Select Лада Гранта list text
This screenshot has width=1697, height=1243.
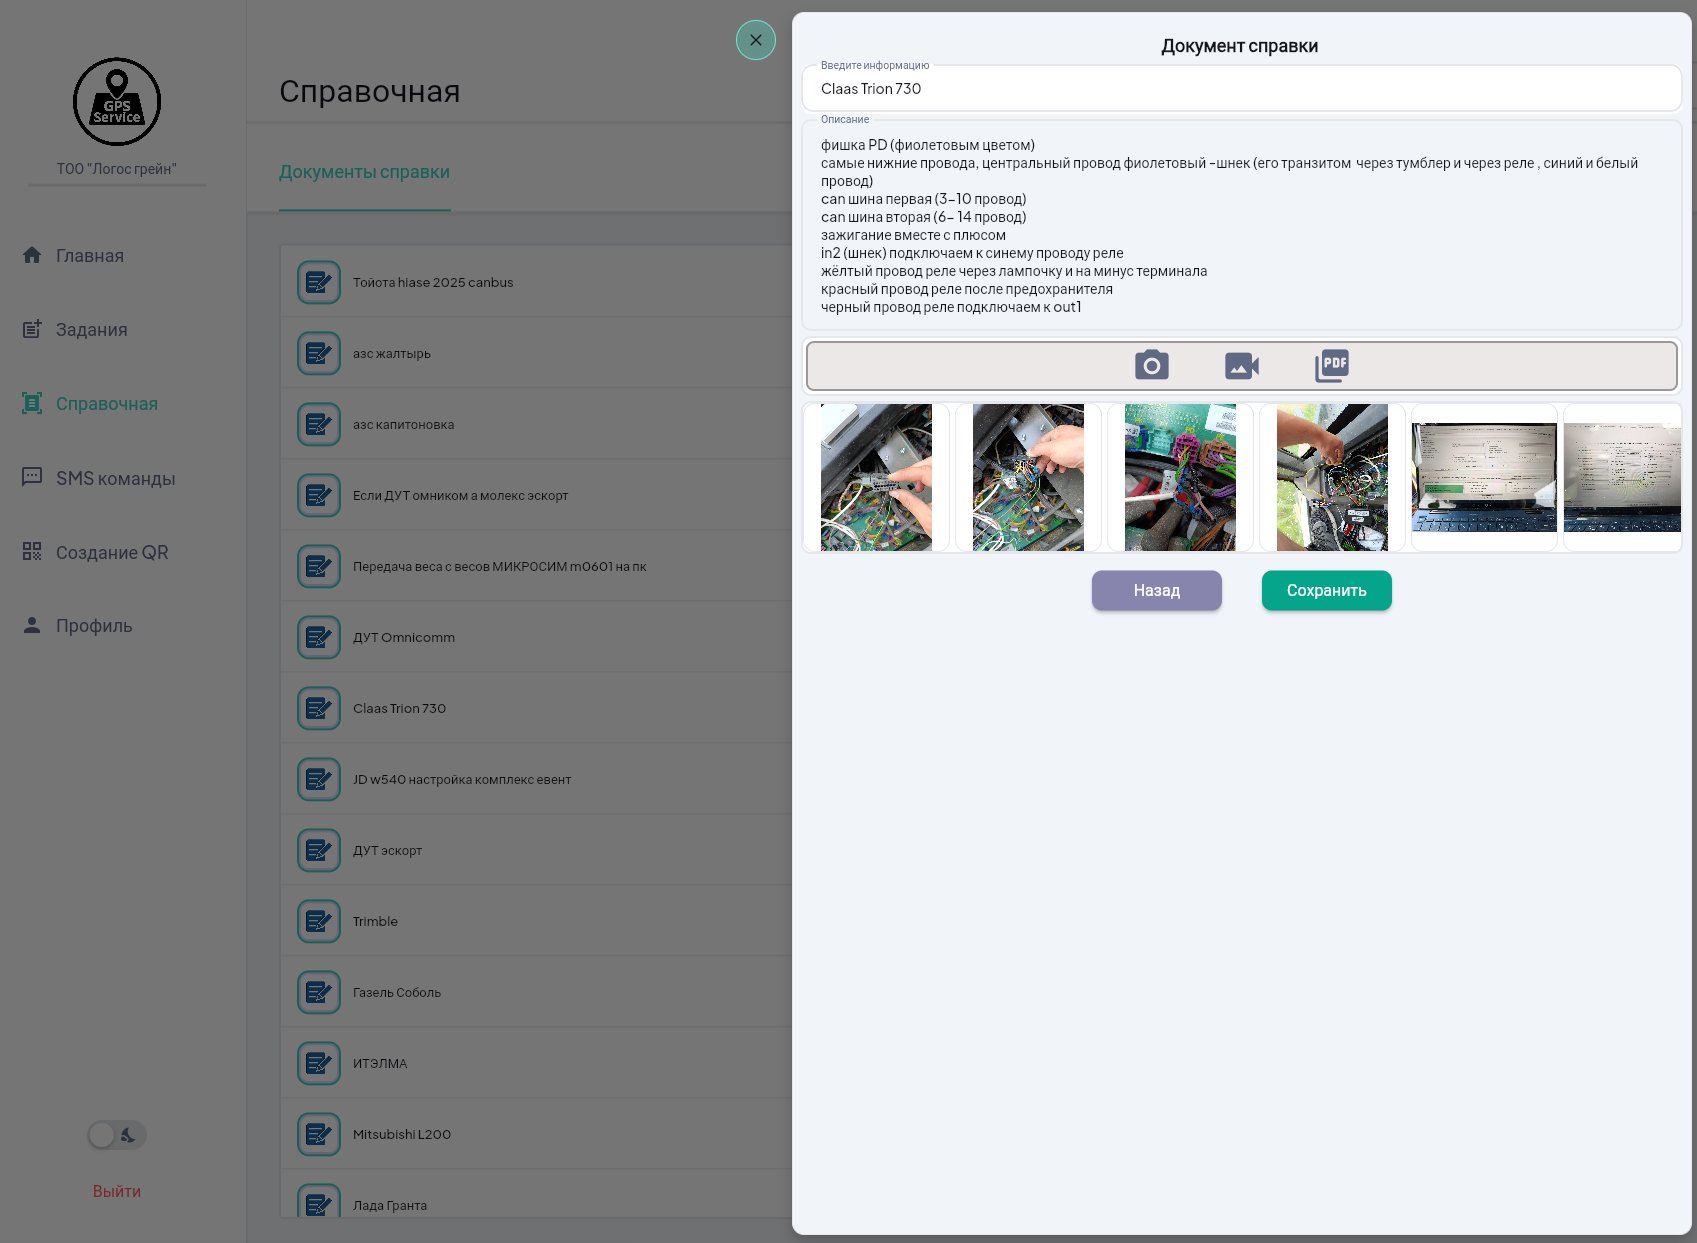pos(390,1206)
